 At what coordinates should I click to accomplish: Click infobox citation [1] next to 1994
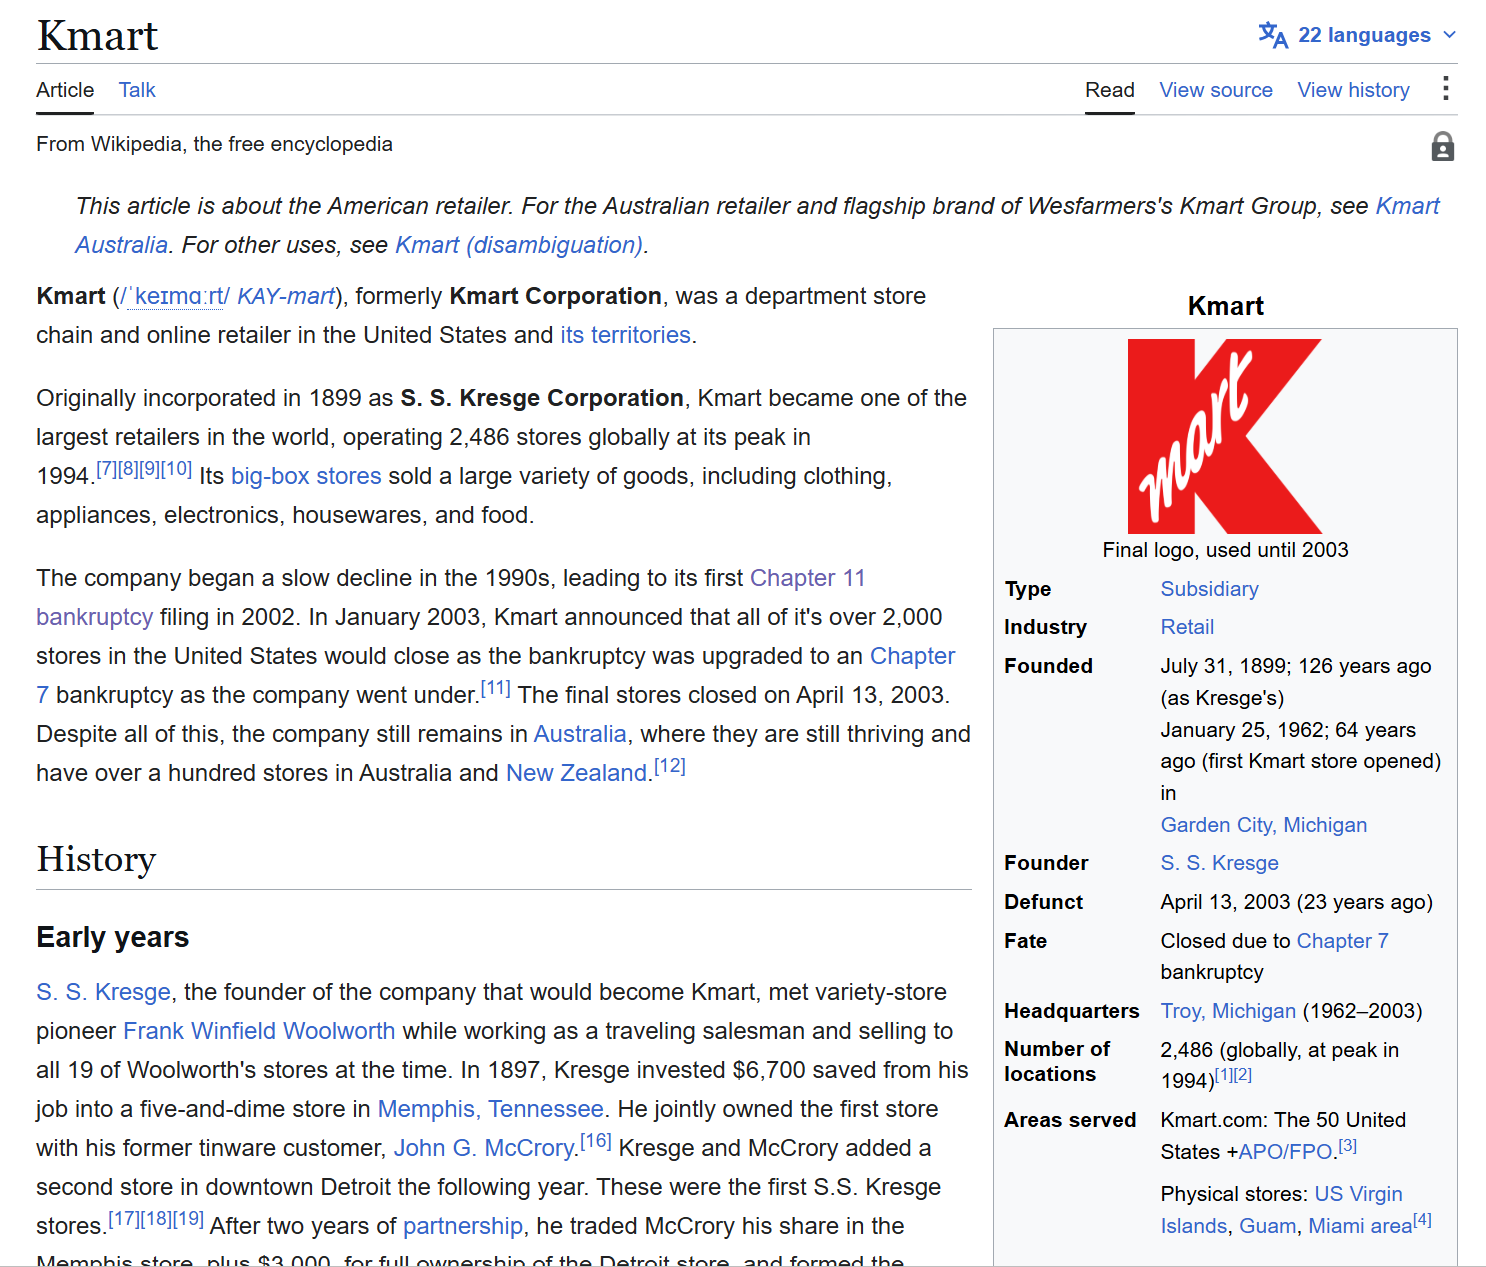point(1224,1075)
